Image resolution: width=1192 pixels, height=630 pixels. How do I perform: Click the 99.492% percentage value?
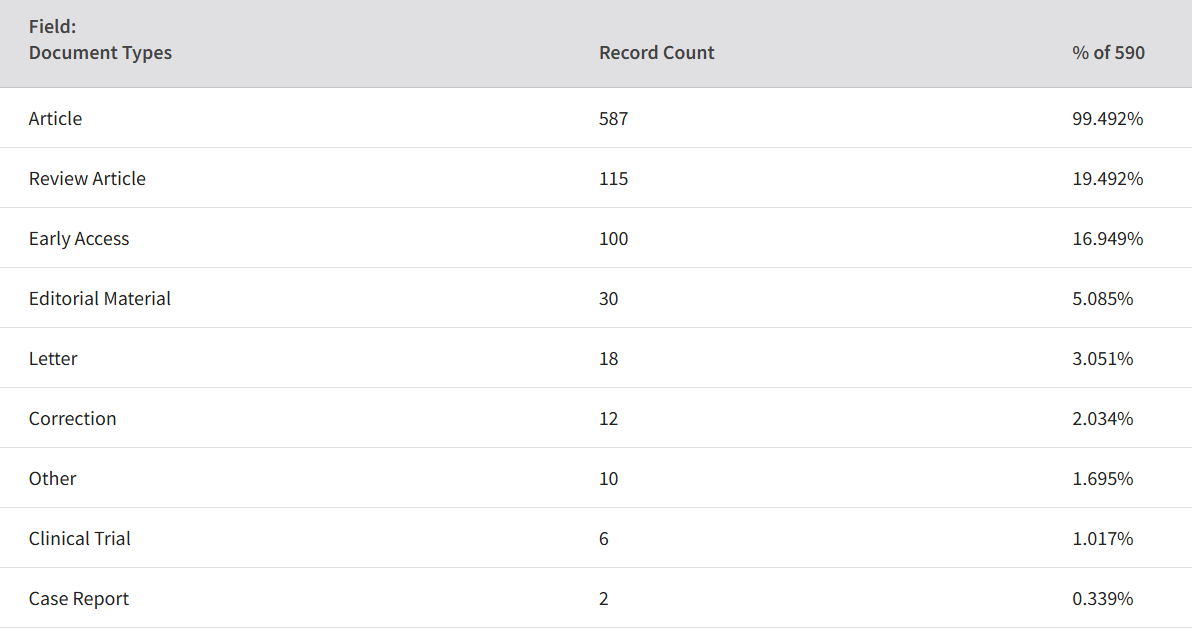point(1108,119)
